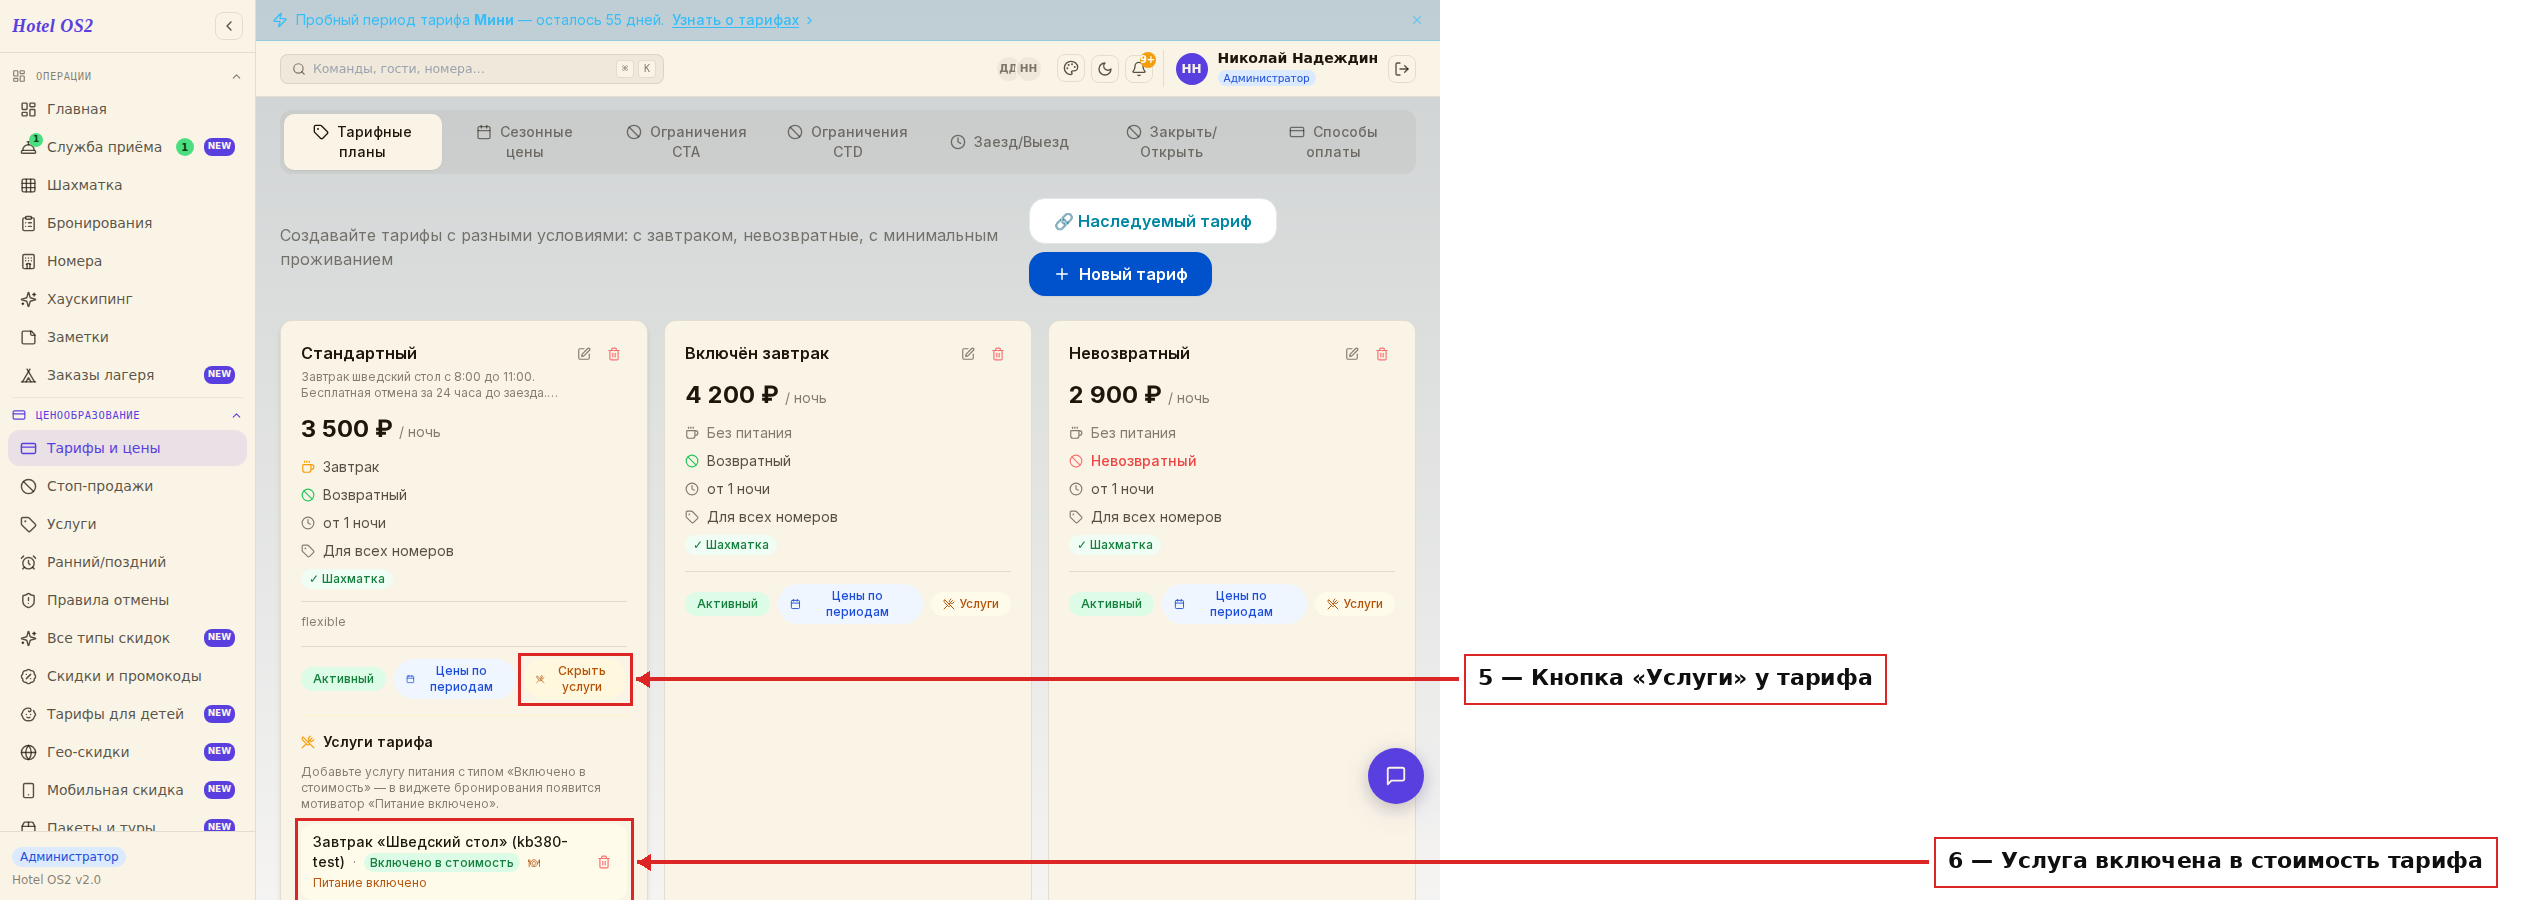This screenshot has height=900, width=2521.
Task: Switch to Сезонные цены tab
Action: (524, 142)
